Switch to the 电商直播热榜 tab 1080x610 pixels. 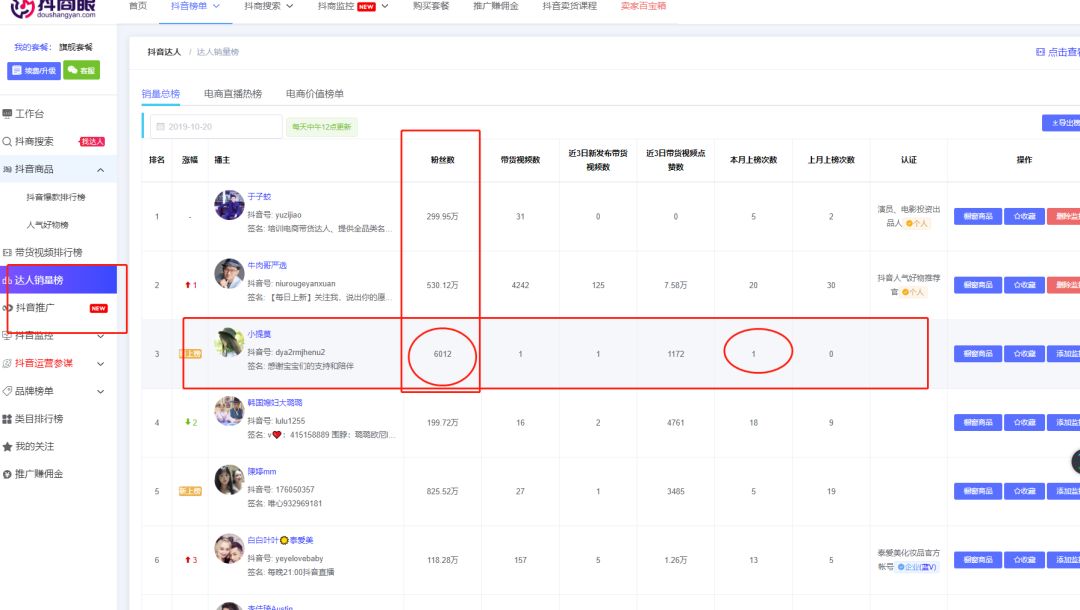point(233,94)
